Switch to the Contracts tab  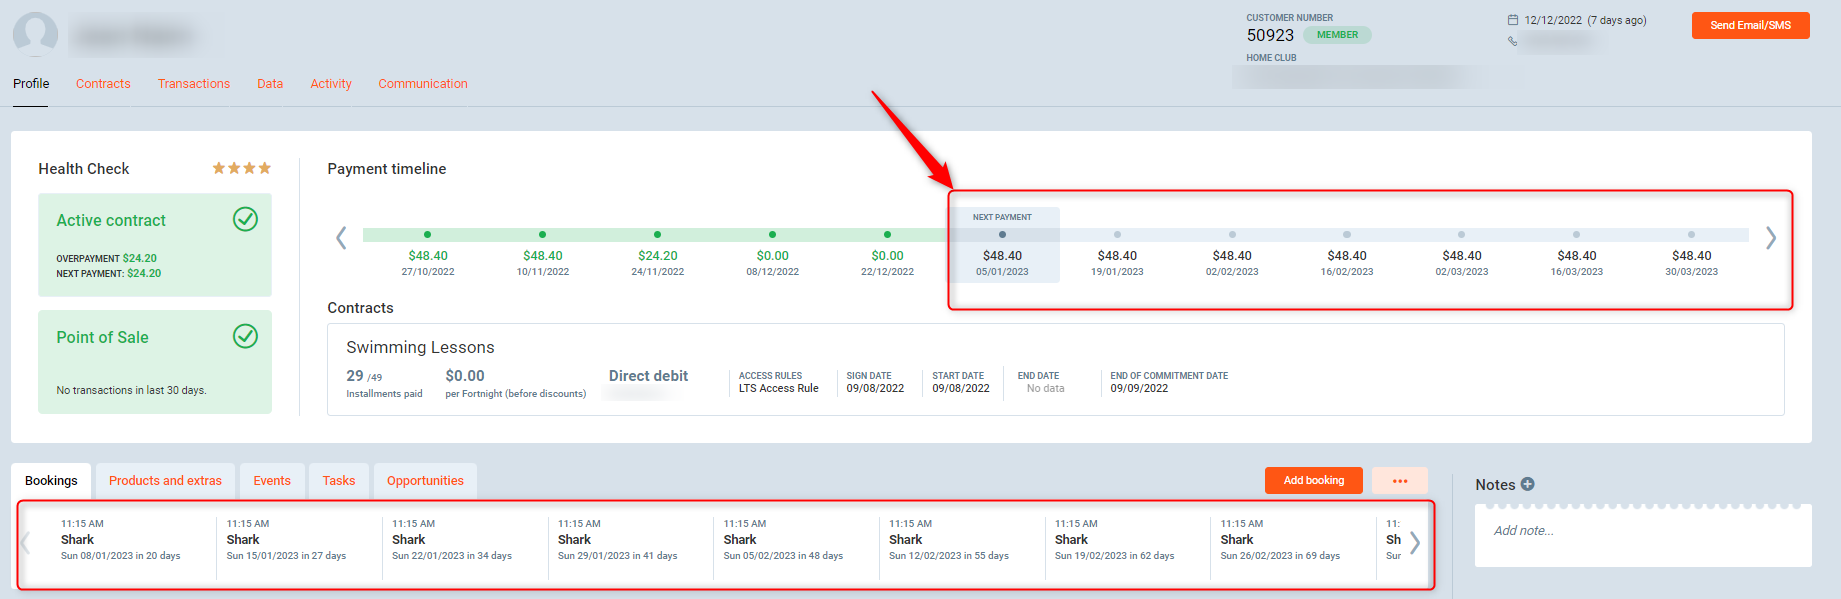103,84
